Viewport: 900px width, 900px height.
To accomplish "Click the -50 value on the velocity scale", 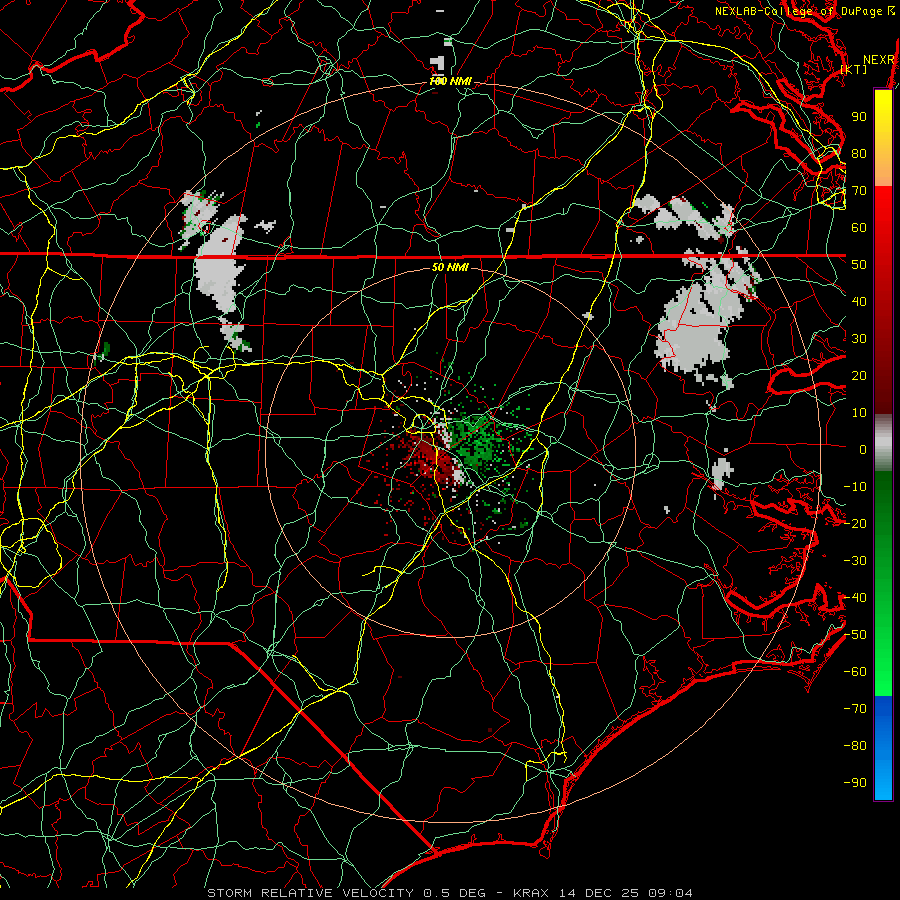I will point(855,634).
